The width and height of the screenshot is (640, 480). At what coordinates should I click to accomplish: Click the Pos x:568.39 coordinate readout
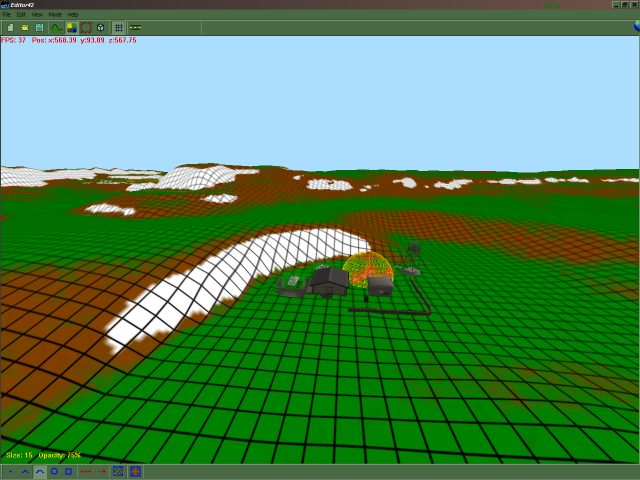point(54,40)
